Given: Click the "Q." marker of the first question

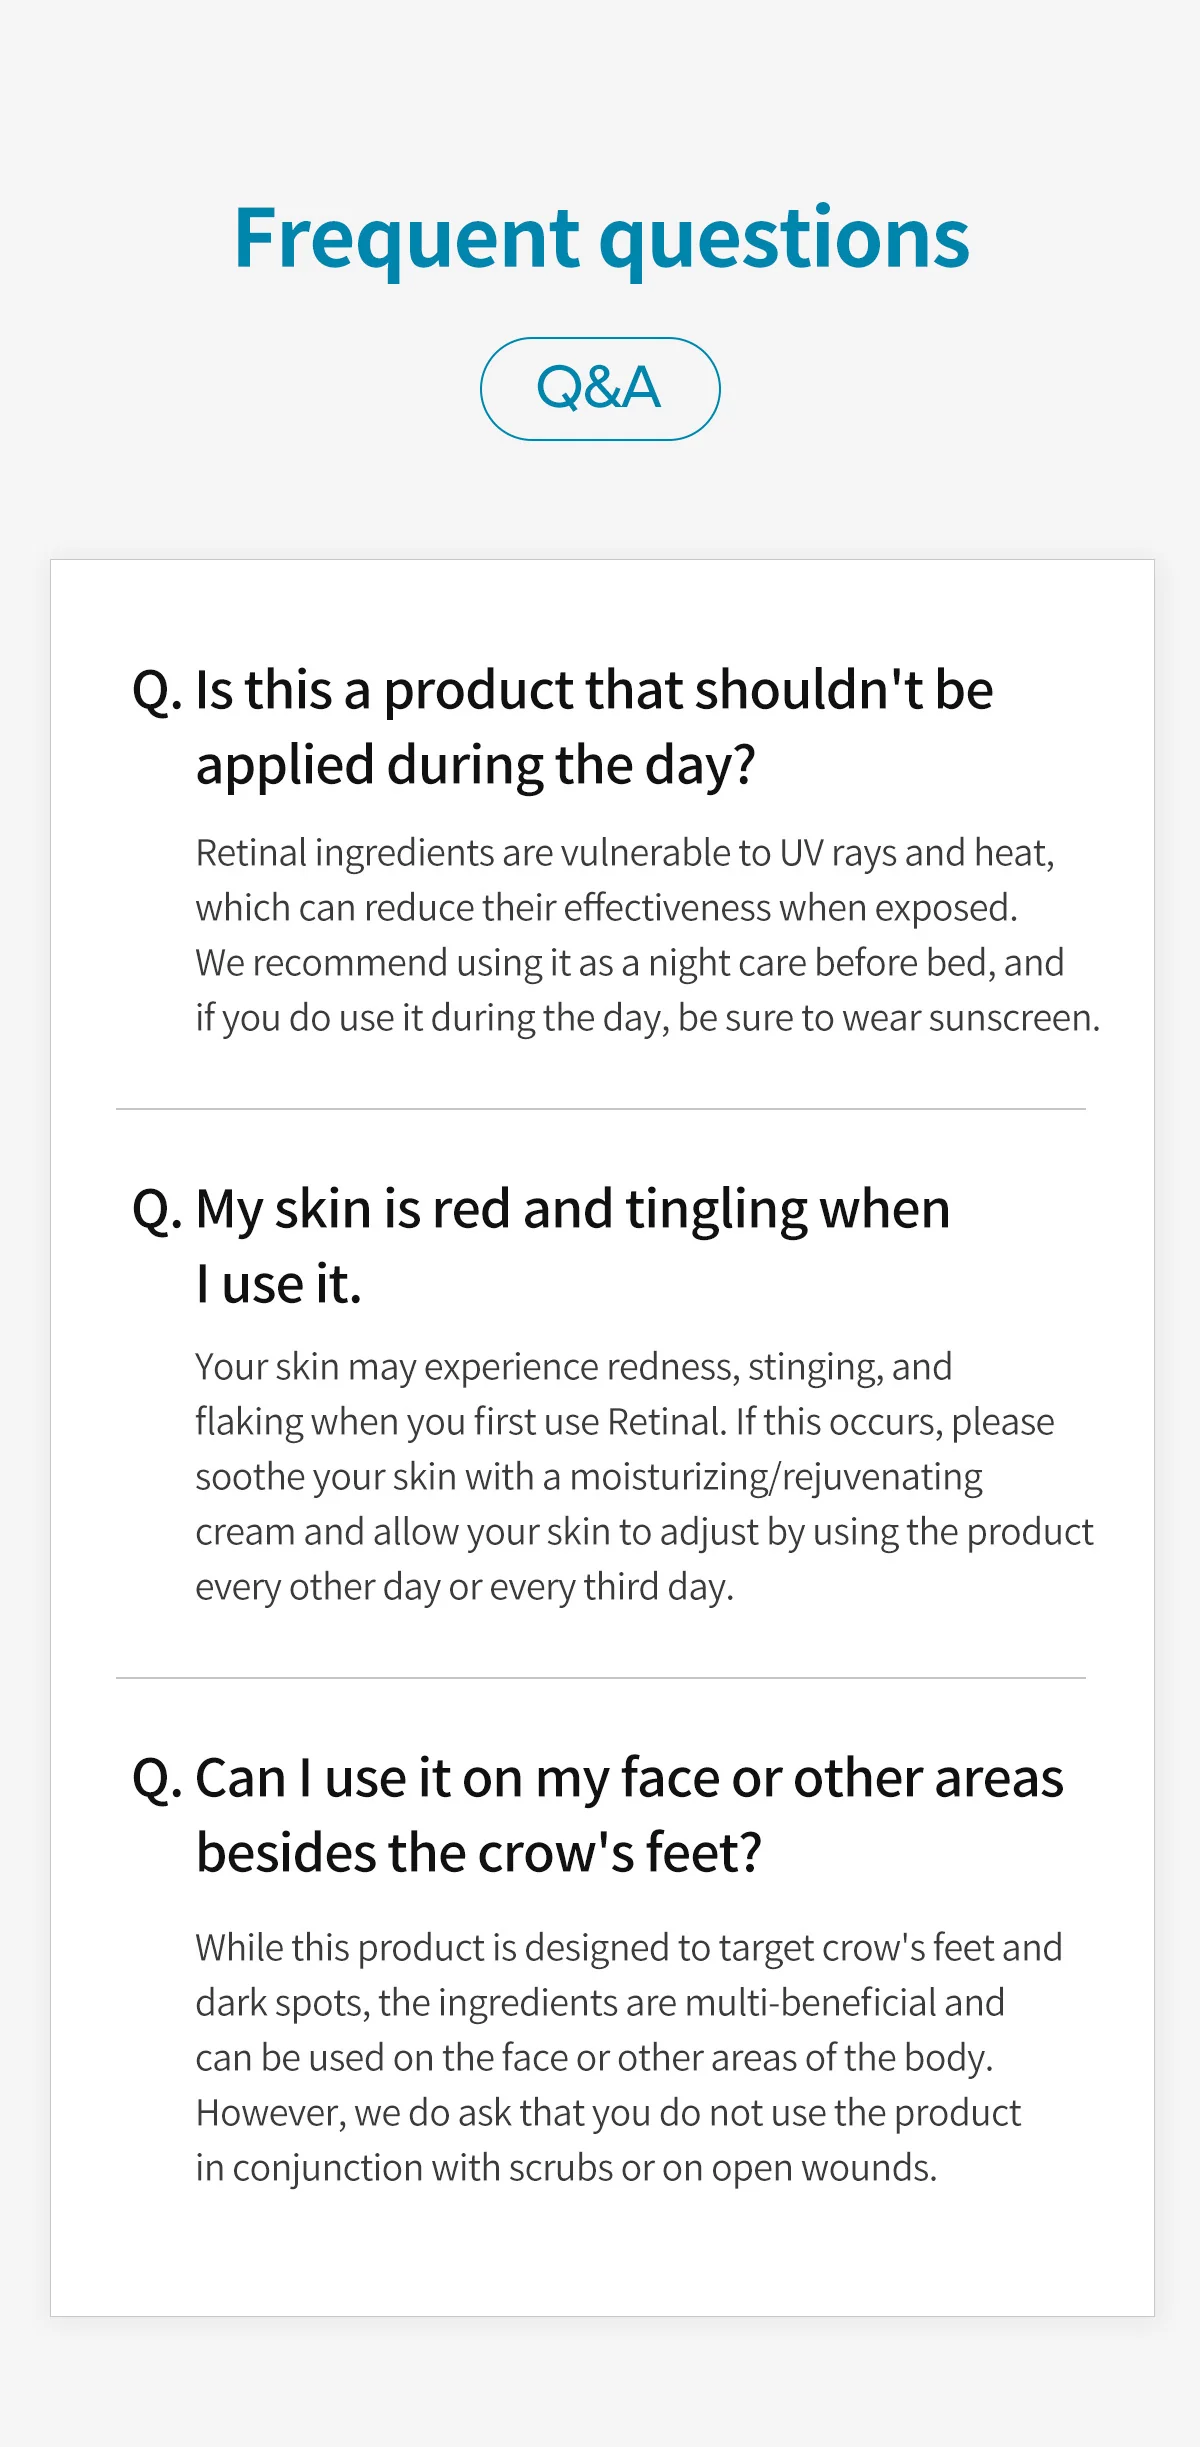Looking at the screenshot, I should [158, 692].
